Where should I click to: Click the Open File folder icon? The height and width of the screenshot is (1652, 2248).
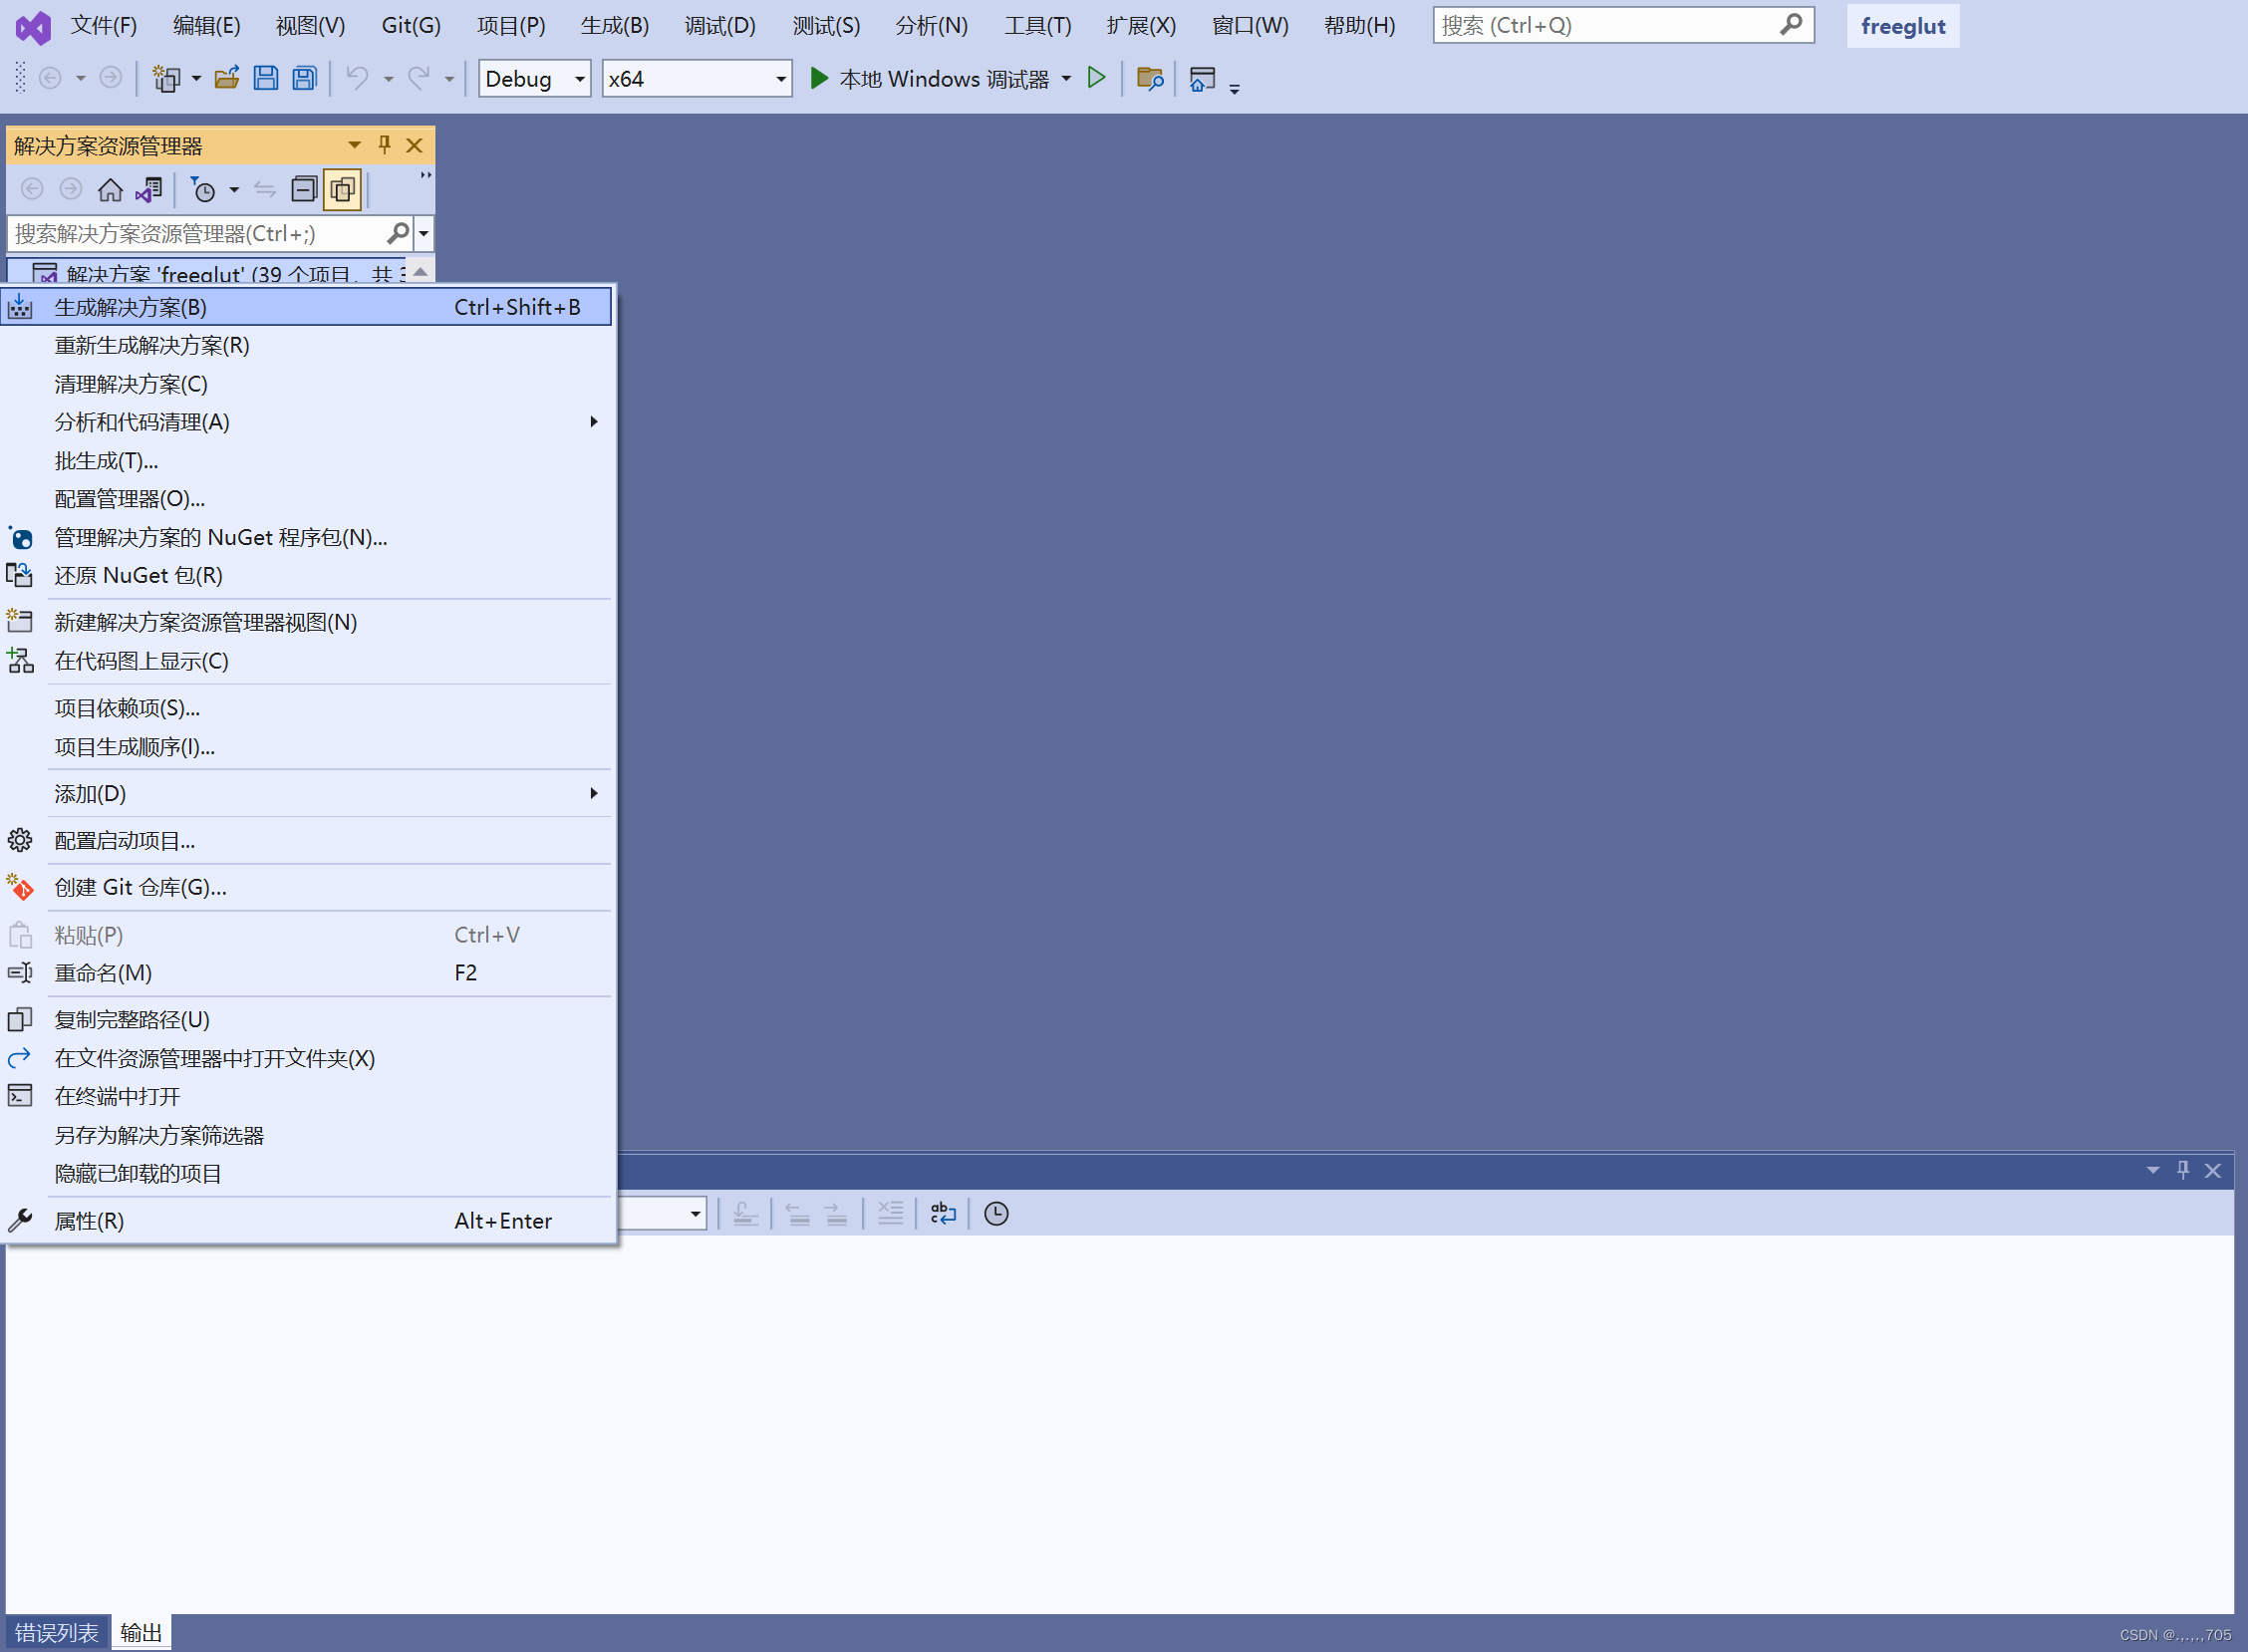[227, 78]
